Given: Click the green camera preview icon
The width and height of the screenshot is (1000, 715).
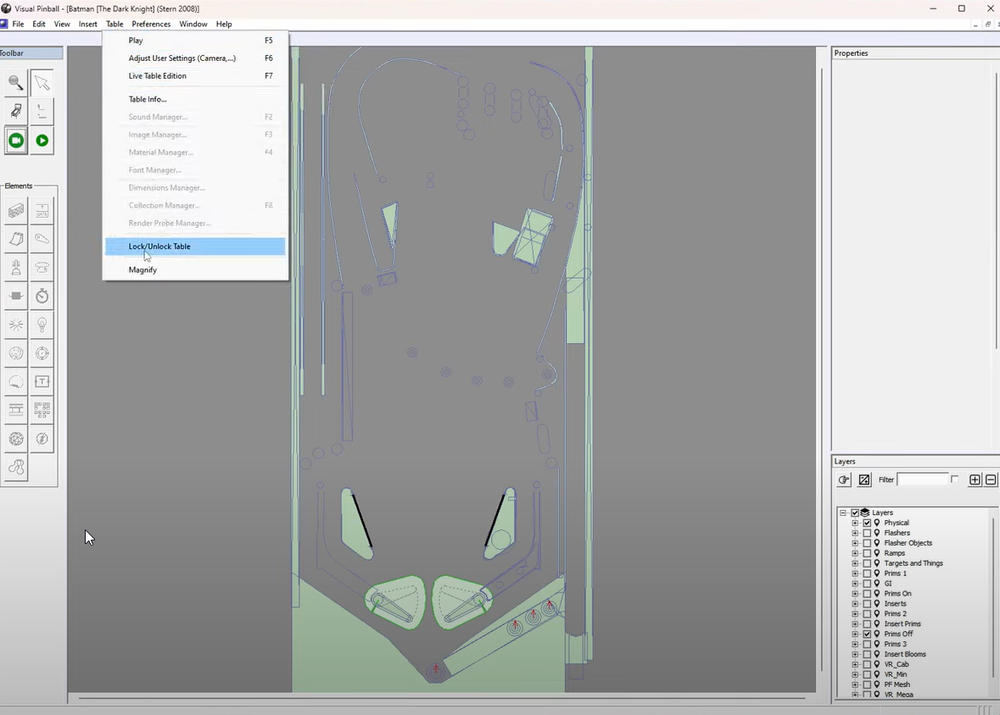Looking at the screenshot, I should click(16, 141).
